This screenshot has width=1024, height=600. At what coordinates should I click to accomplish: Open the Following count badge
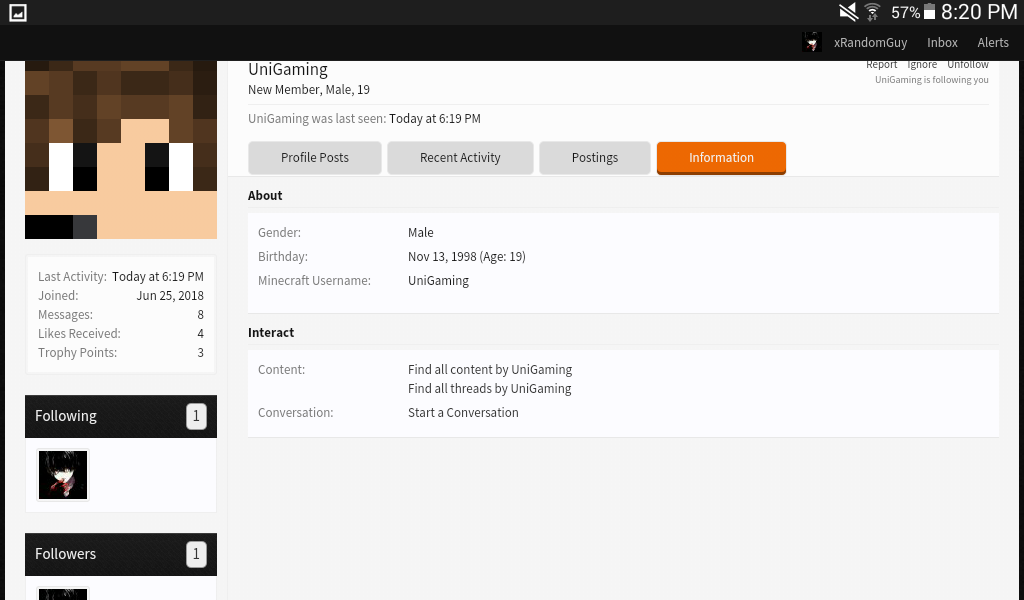196,417
